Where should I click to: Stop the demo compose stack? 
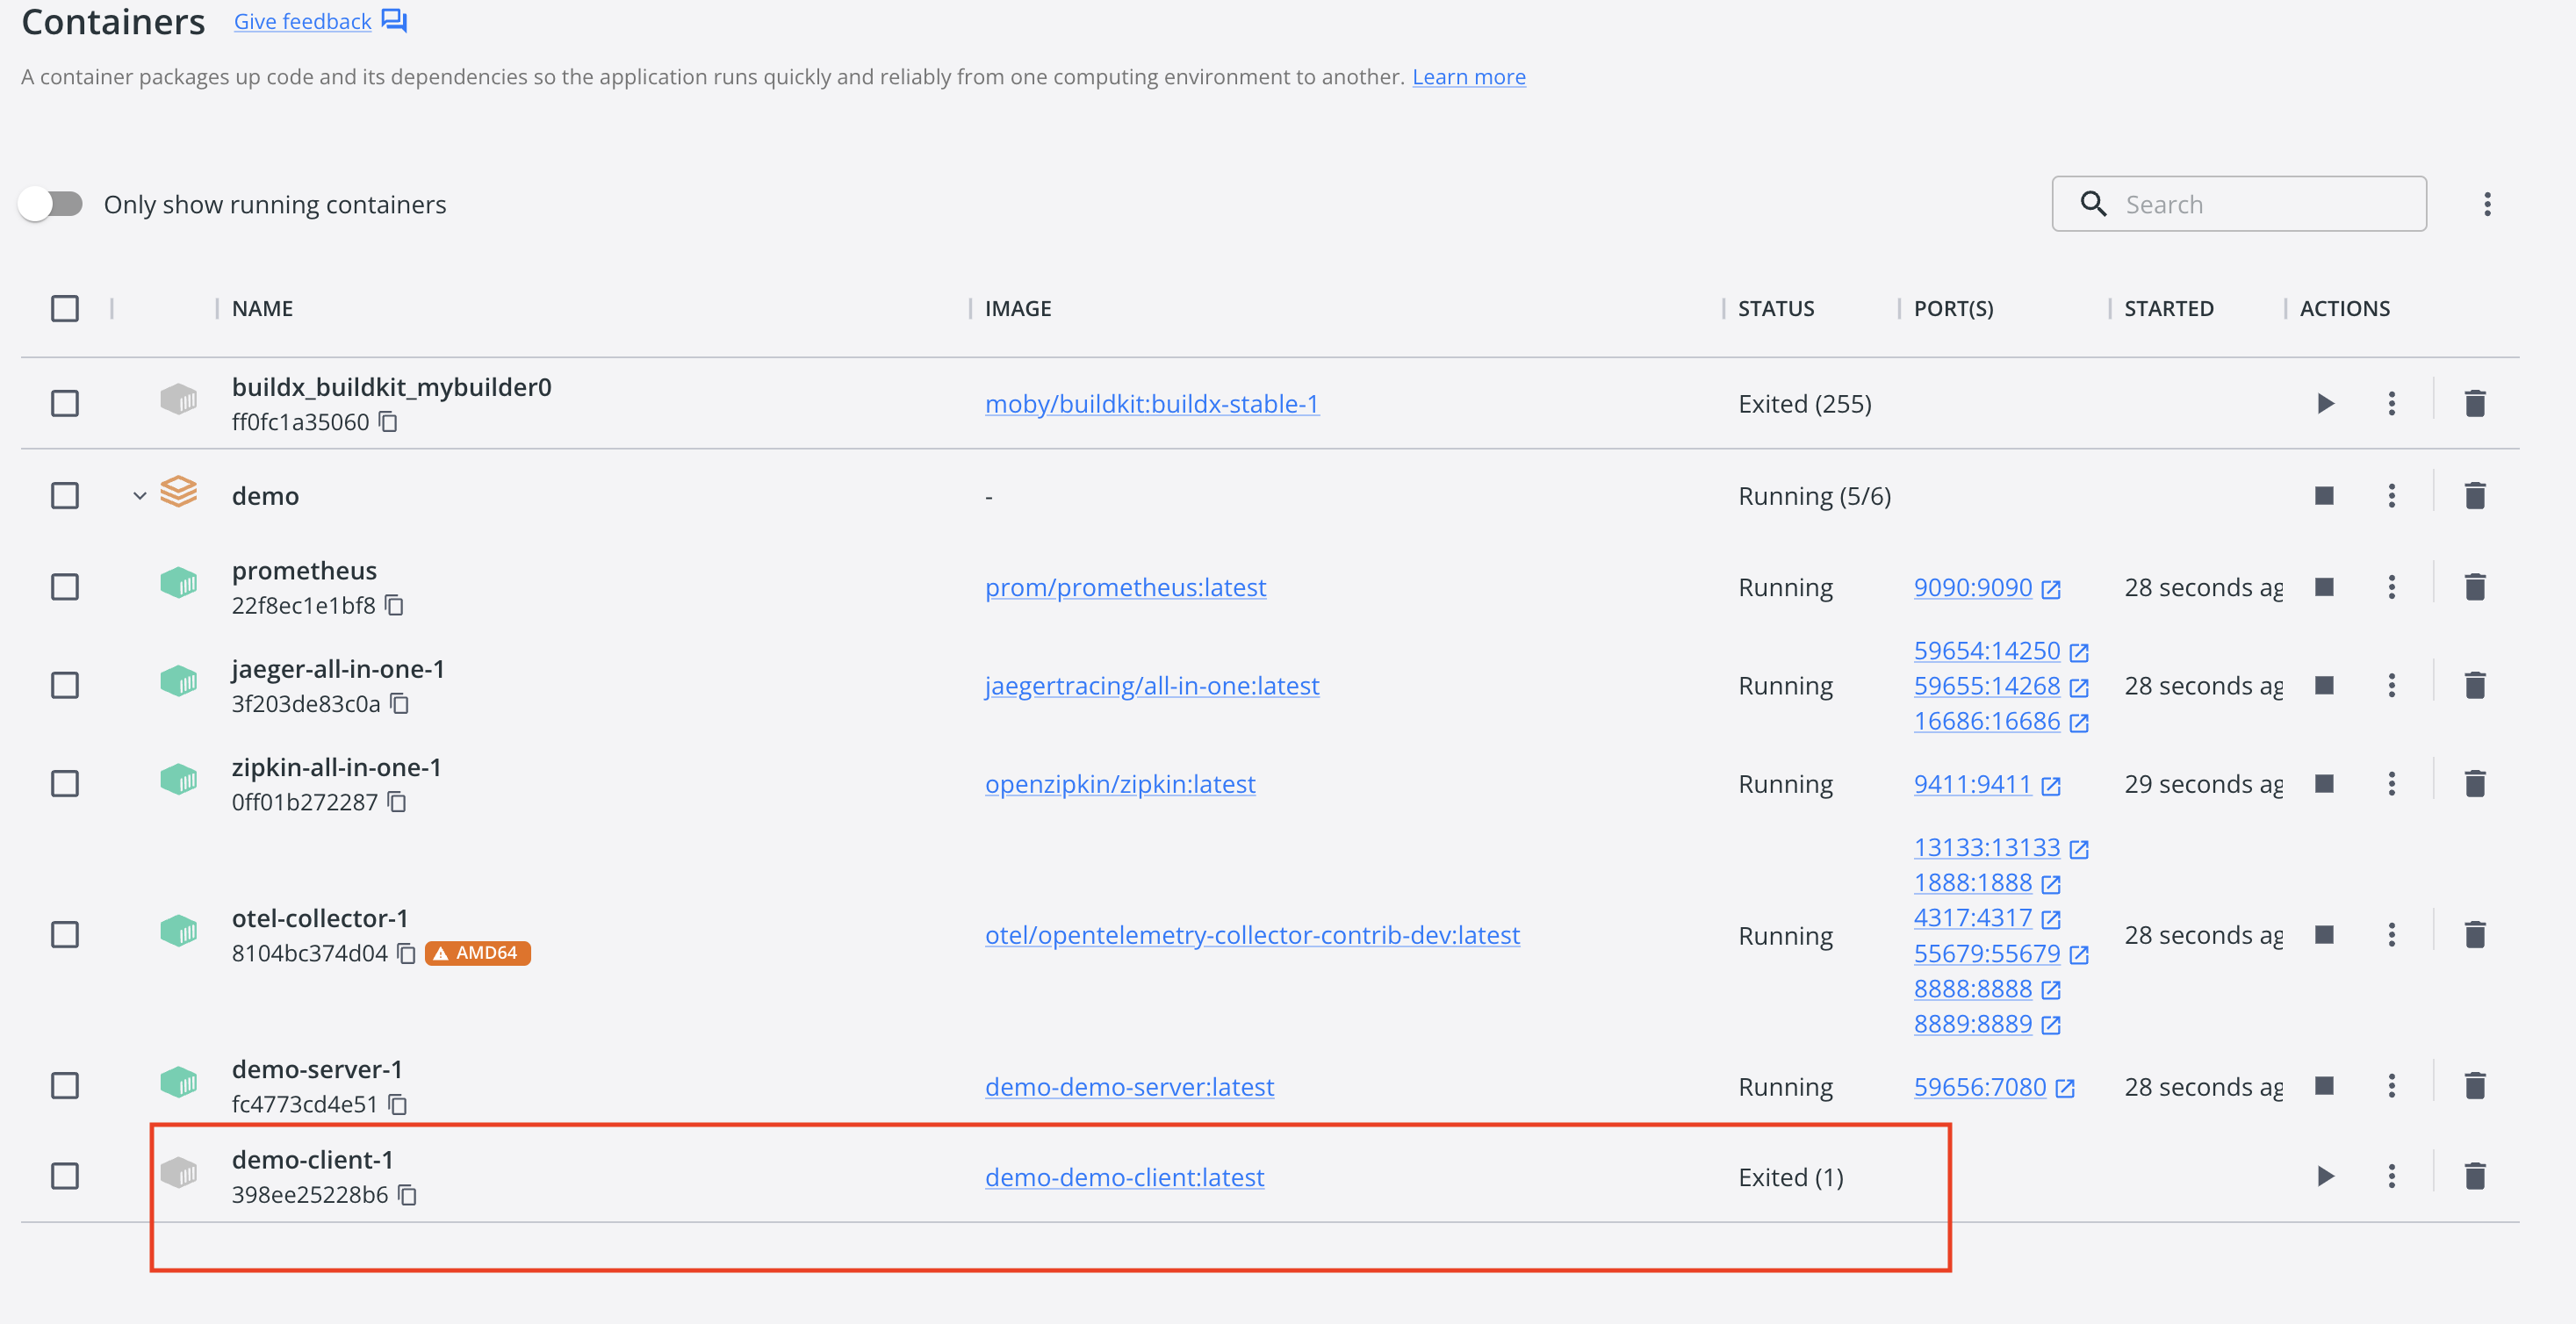2324,495
